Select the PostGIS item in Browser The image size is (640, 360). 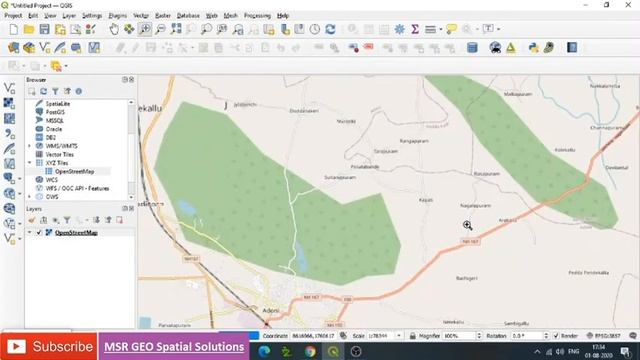(x=55, y=112)
